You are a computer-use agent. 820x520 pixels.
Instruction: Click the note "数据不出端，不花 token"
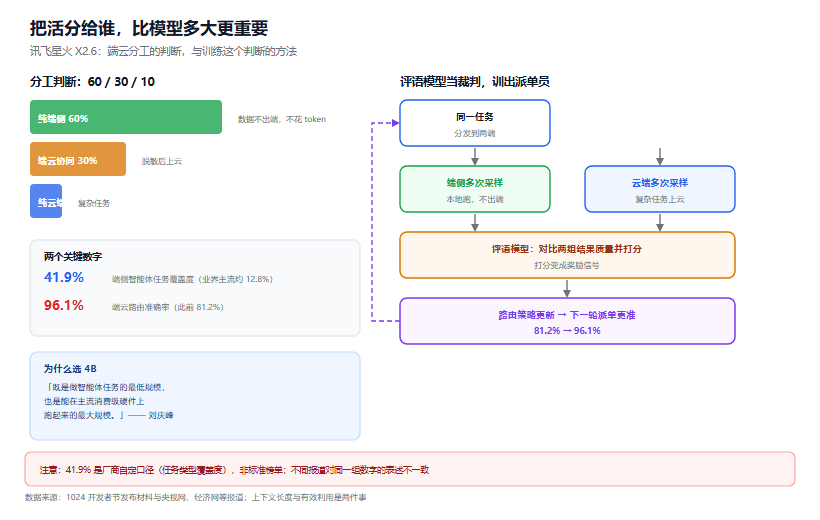[282, 119]
